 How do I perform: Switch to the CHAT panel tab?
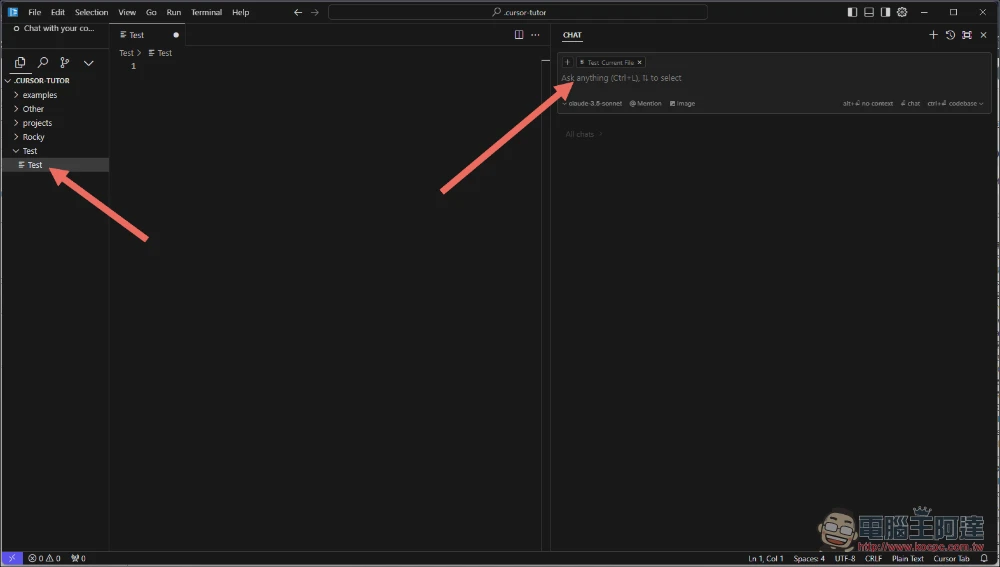point(572,35)
